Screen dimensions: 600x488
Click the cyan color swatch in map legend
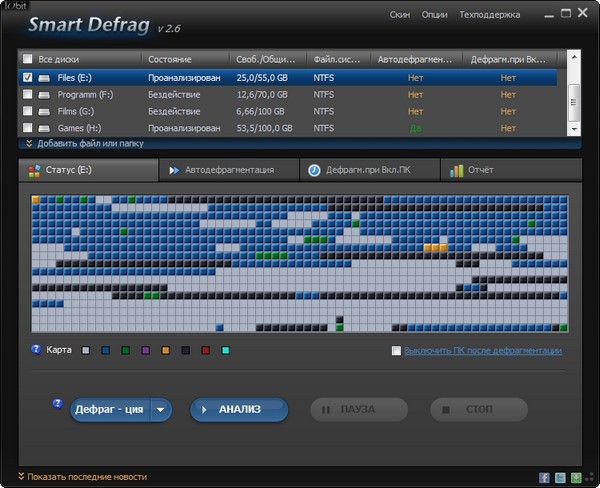(225, 351)
